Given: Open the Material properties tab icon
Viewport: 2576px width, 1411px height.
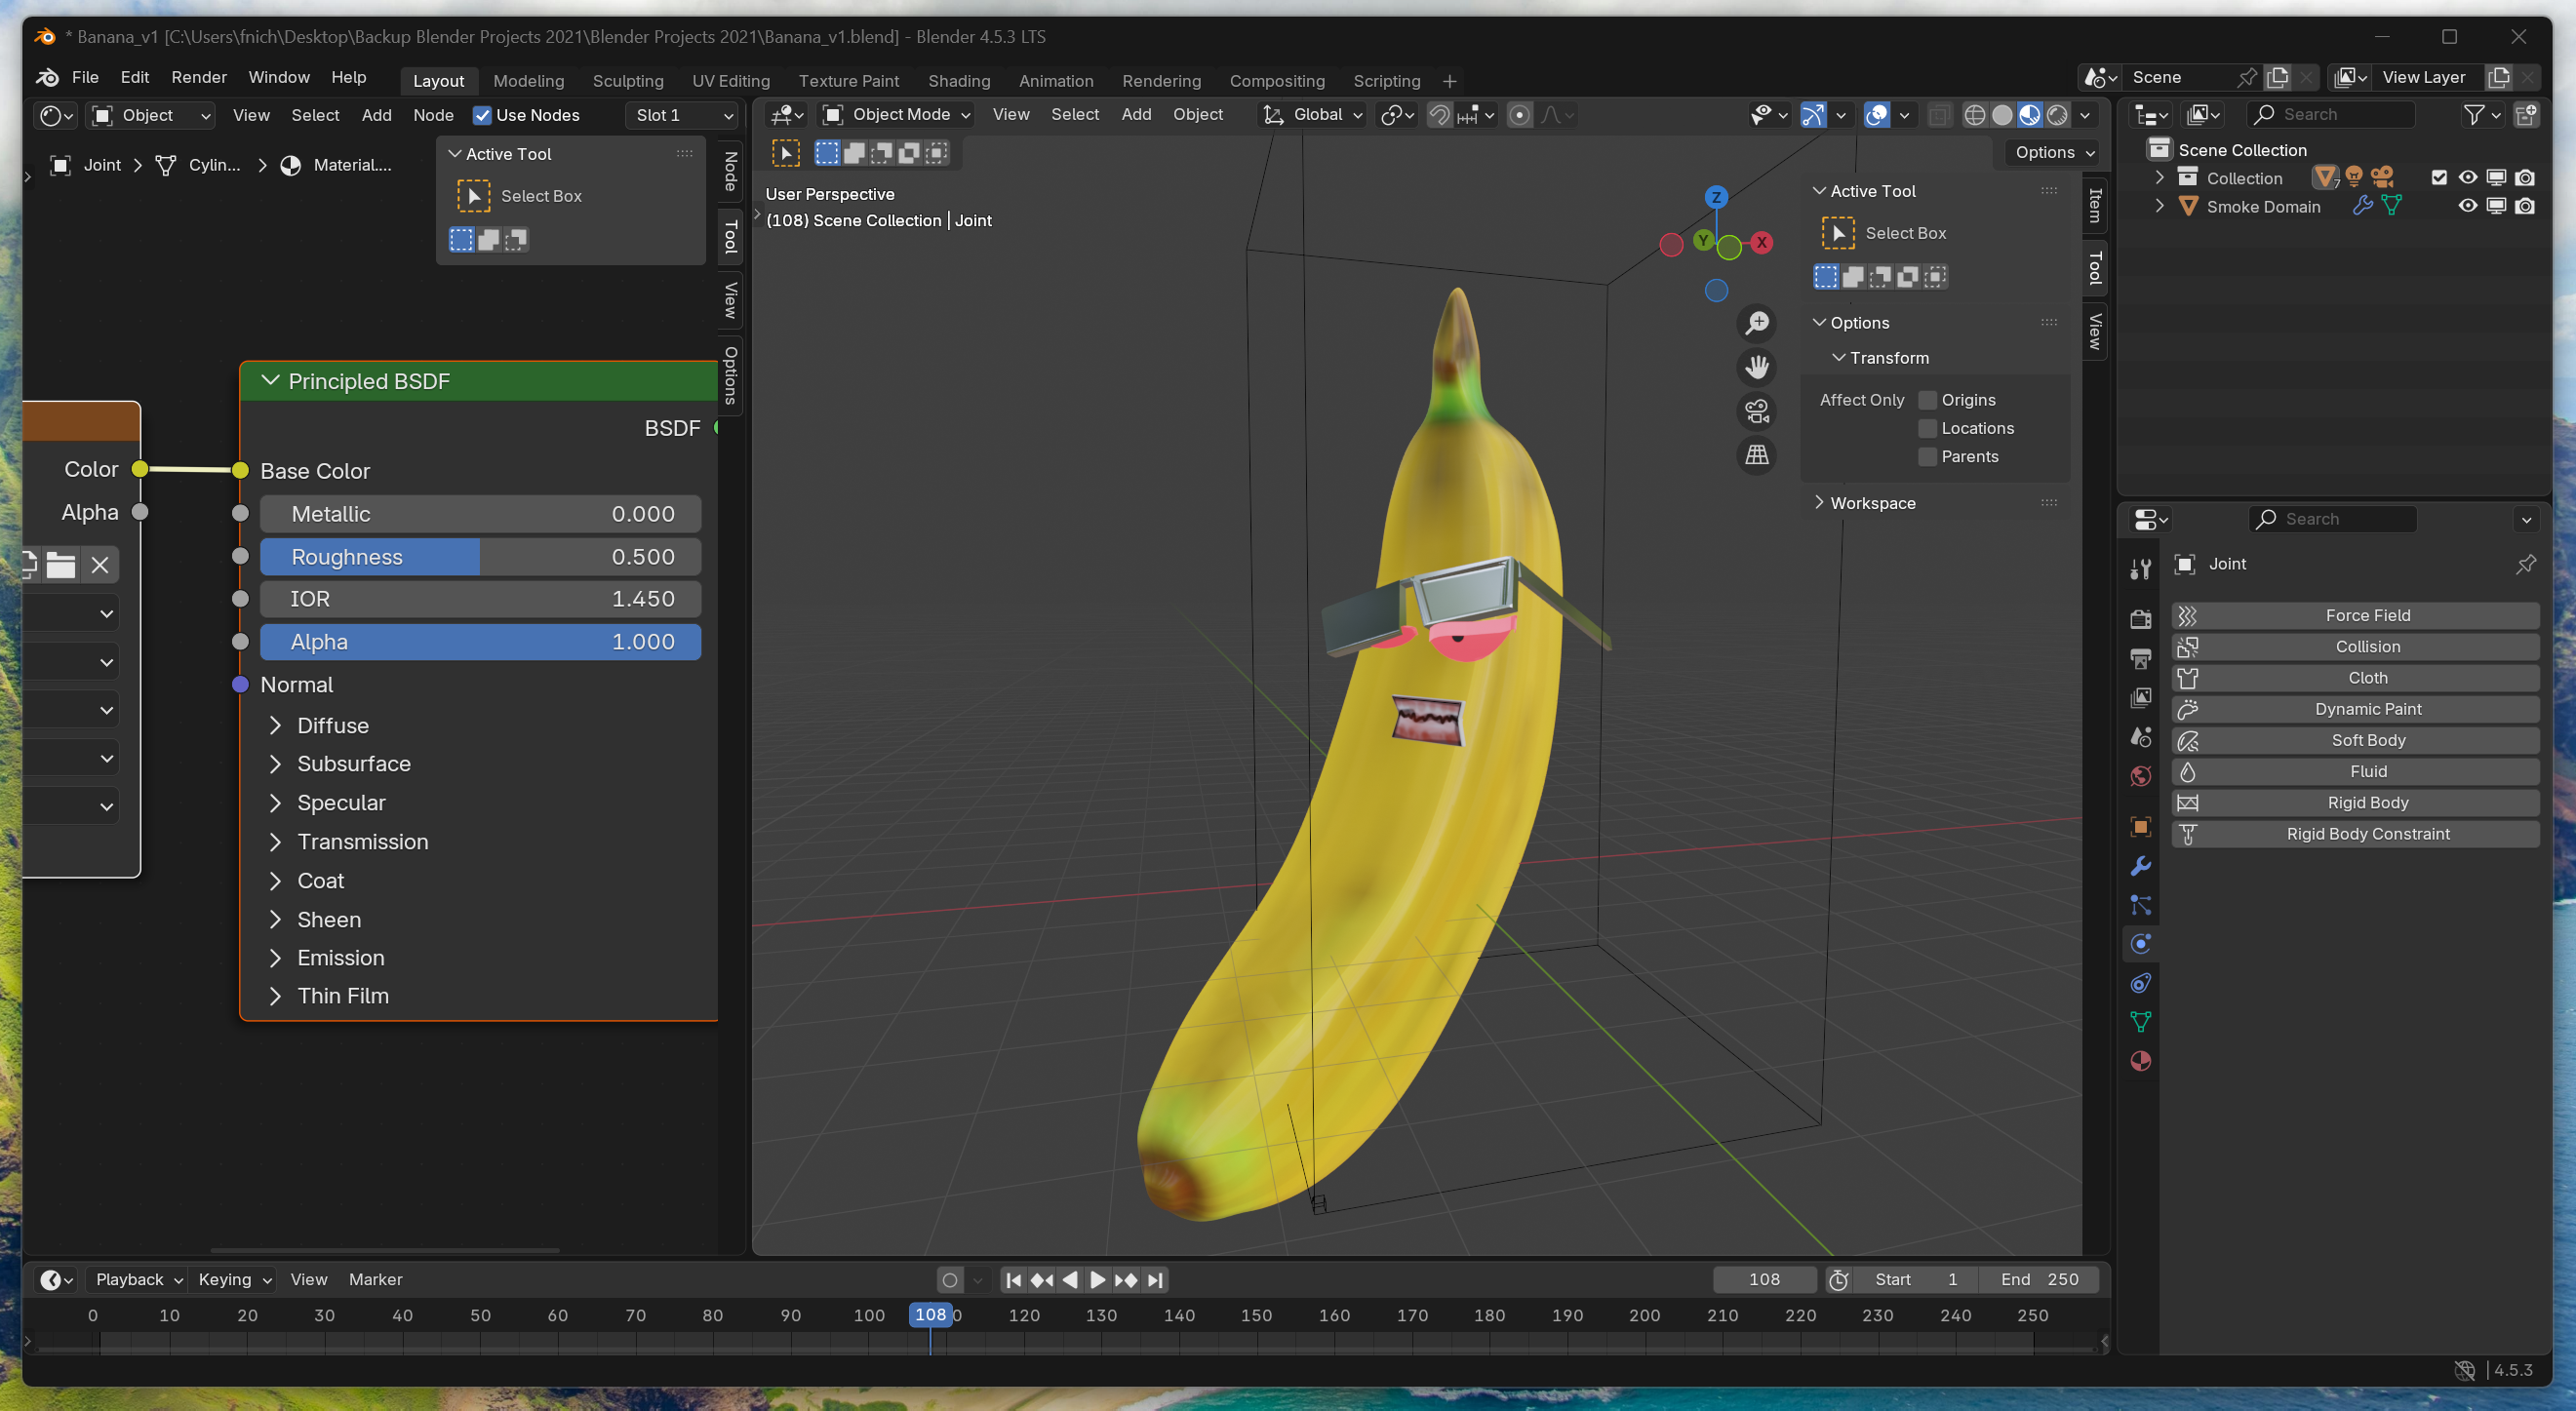Looking at the screenshot, I should (2140, 1061).
